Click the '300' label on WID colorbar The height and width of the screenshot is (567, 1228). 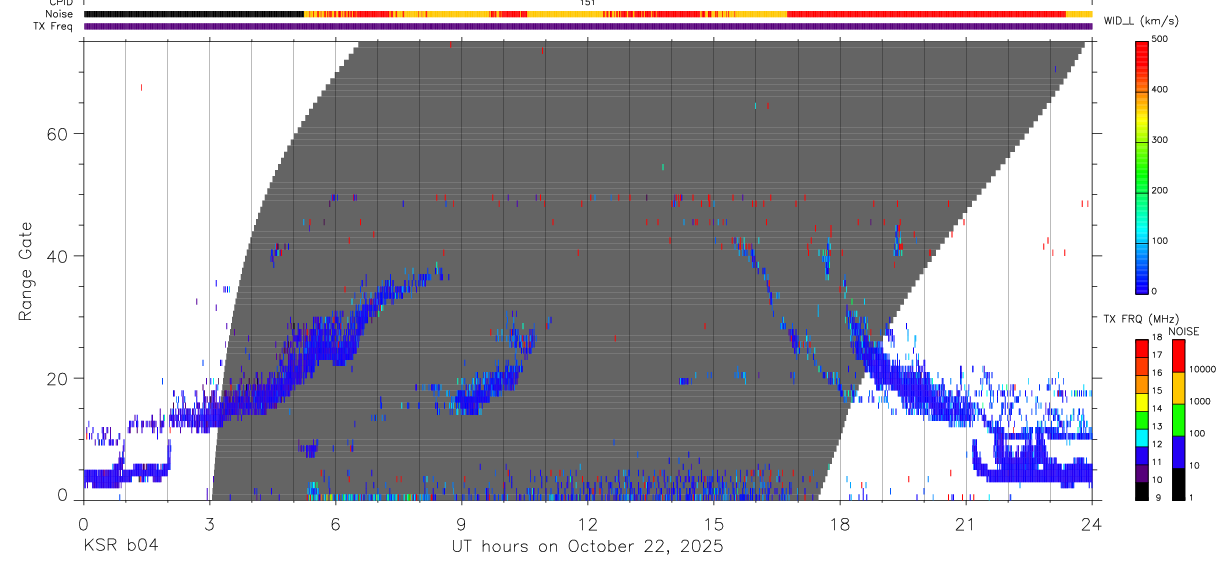(1159, 140)
